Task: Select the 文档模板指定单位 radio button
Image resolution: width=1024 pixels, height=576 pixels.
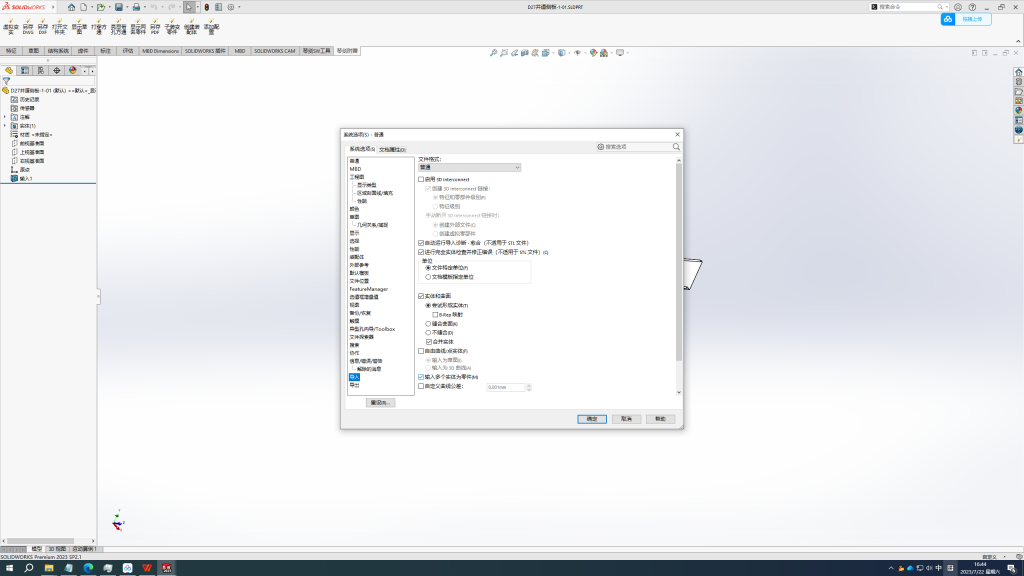Action: pos(429,277)
